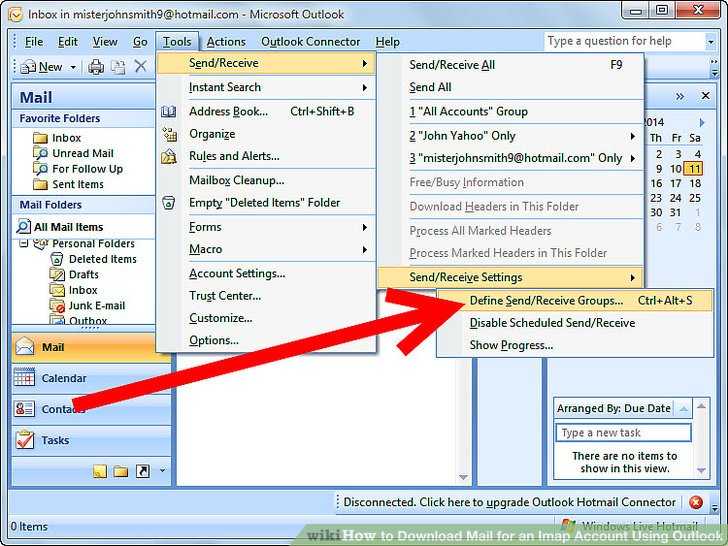Screen dimensions: 728x546
Task: Click the Rules and Alerts icon
Action: tap(169, 156)
